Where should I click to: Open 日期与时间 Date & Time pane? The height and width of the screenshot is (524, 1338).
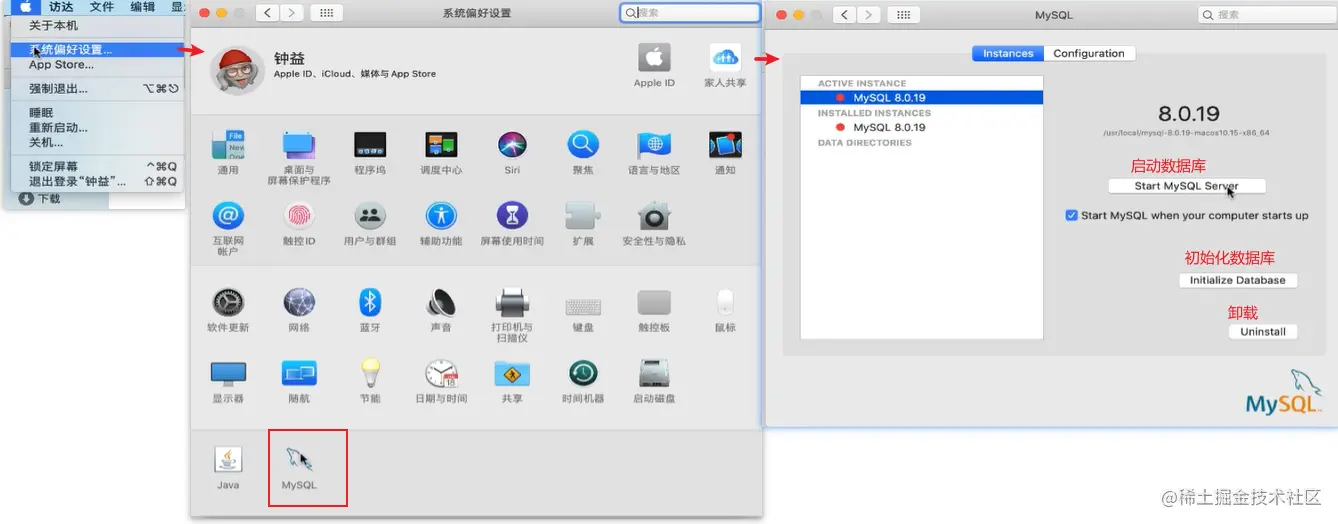[441, 374]
